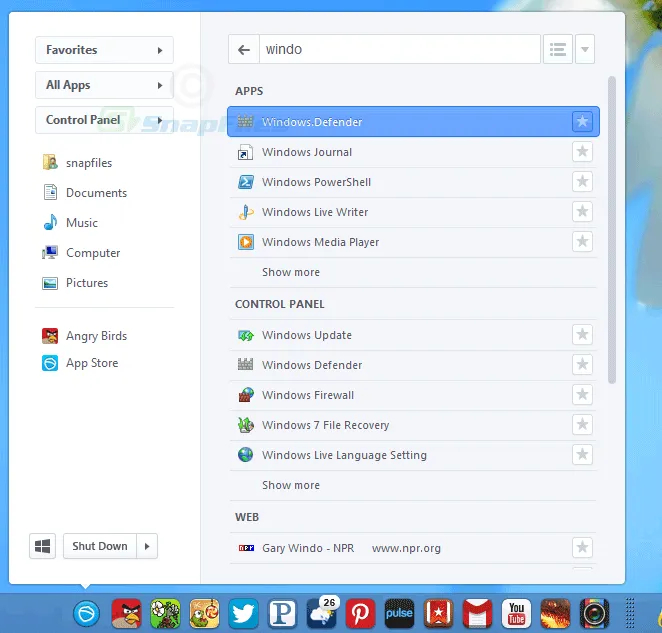The image size is (662, 633).
Task: Open the Pulse news dock icon
Action: [x=399, y=613]
